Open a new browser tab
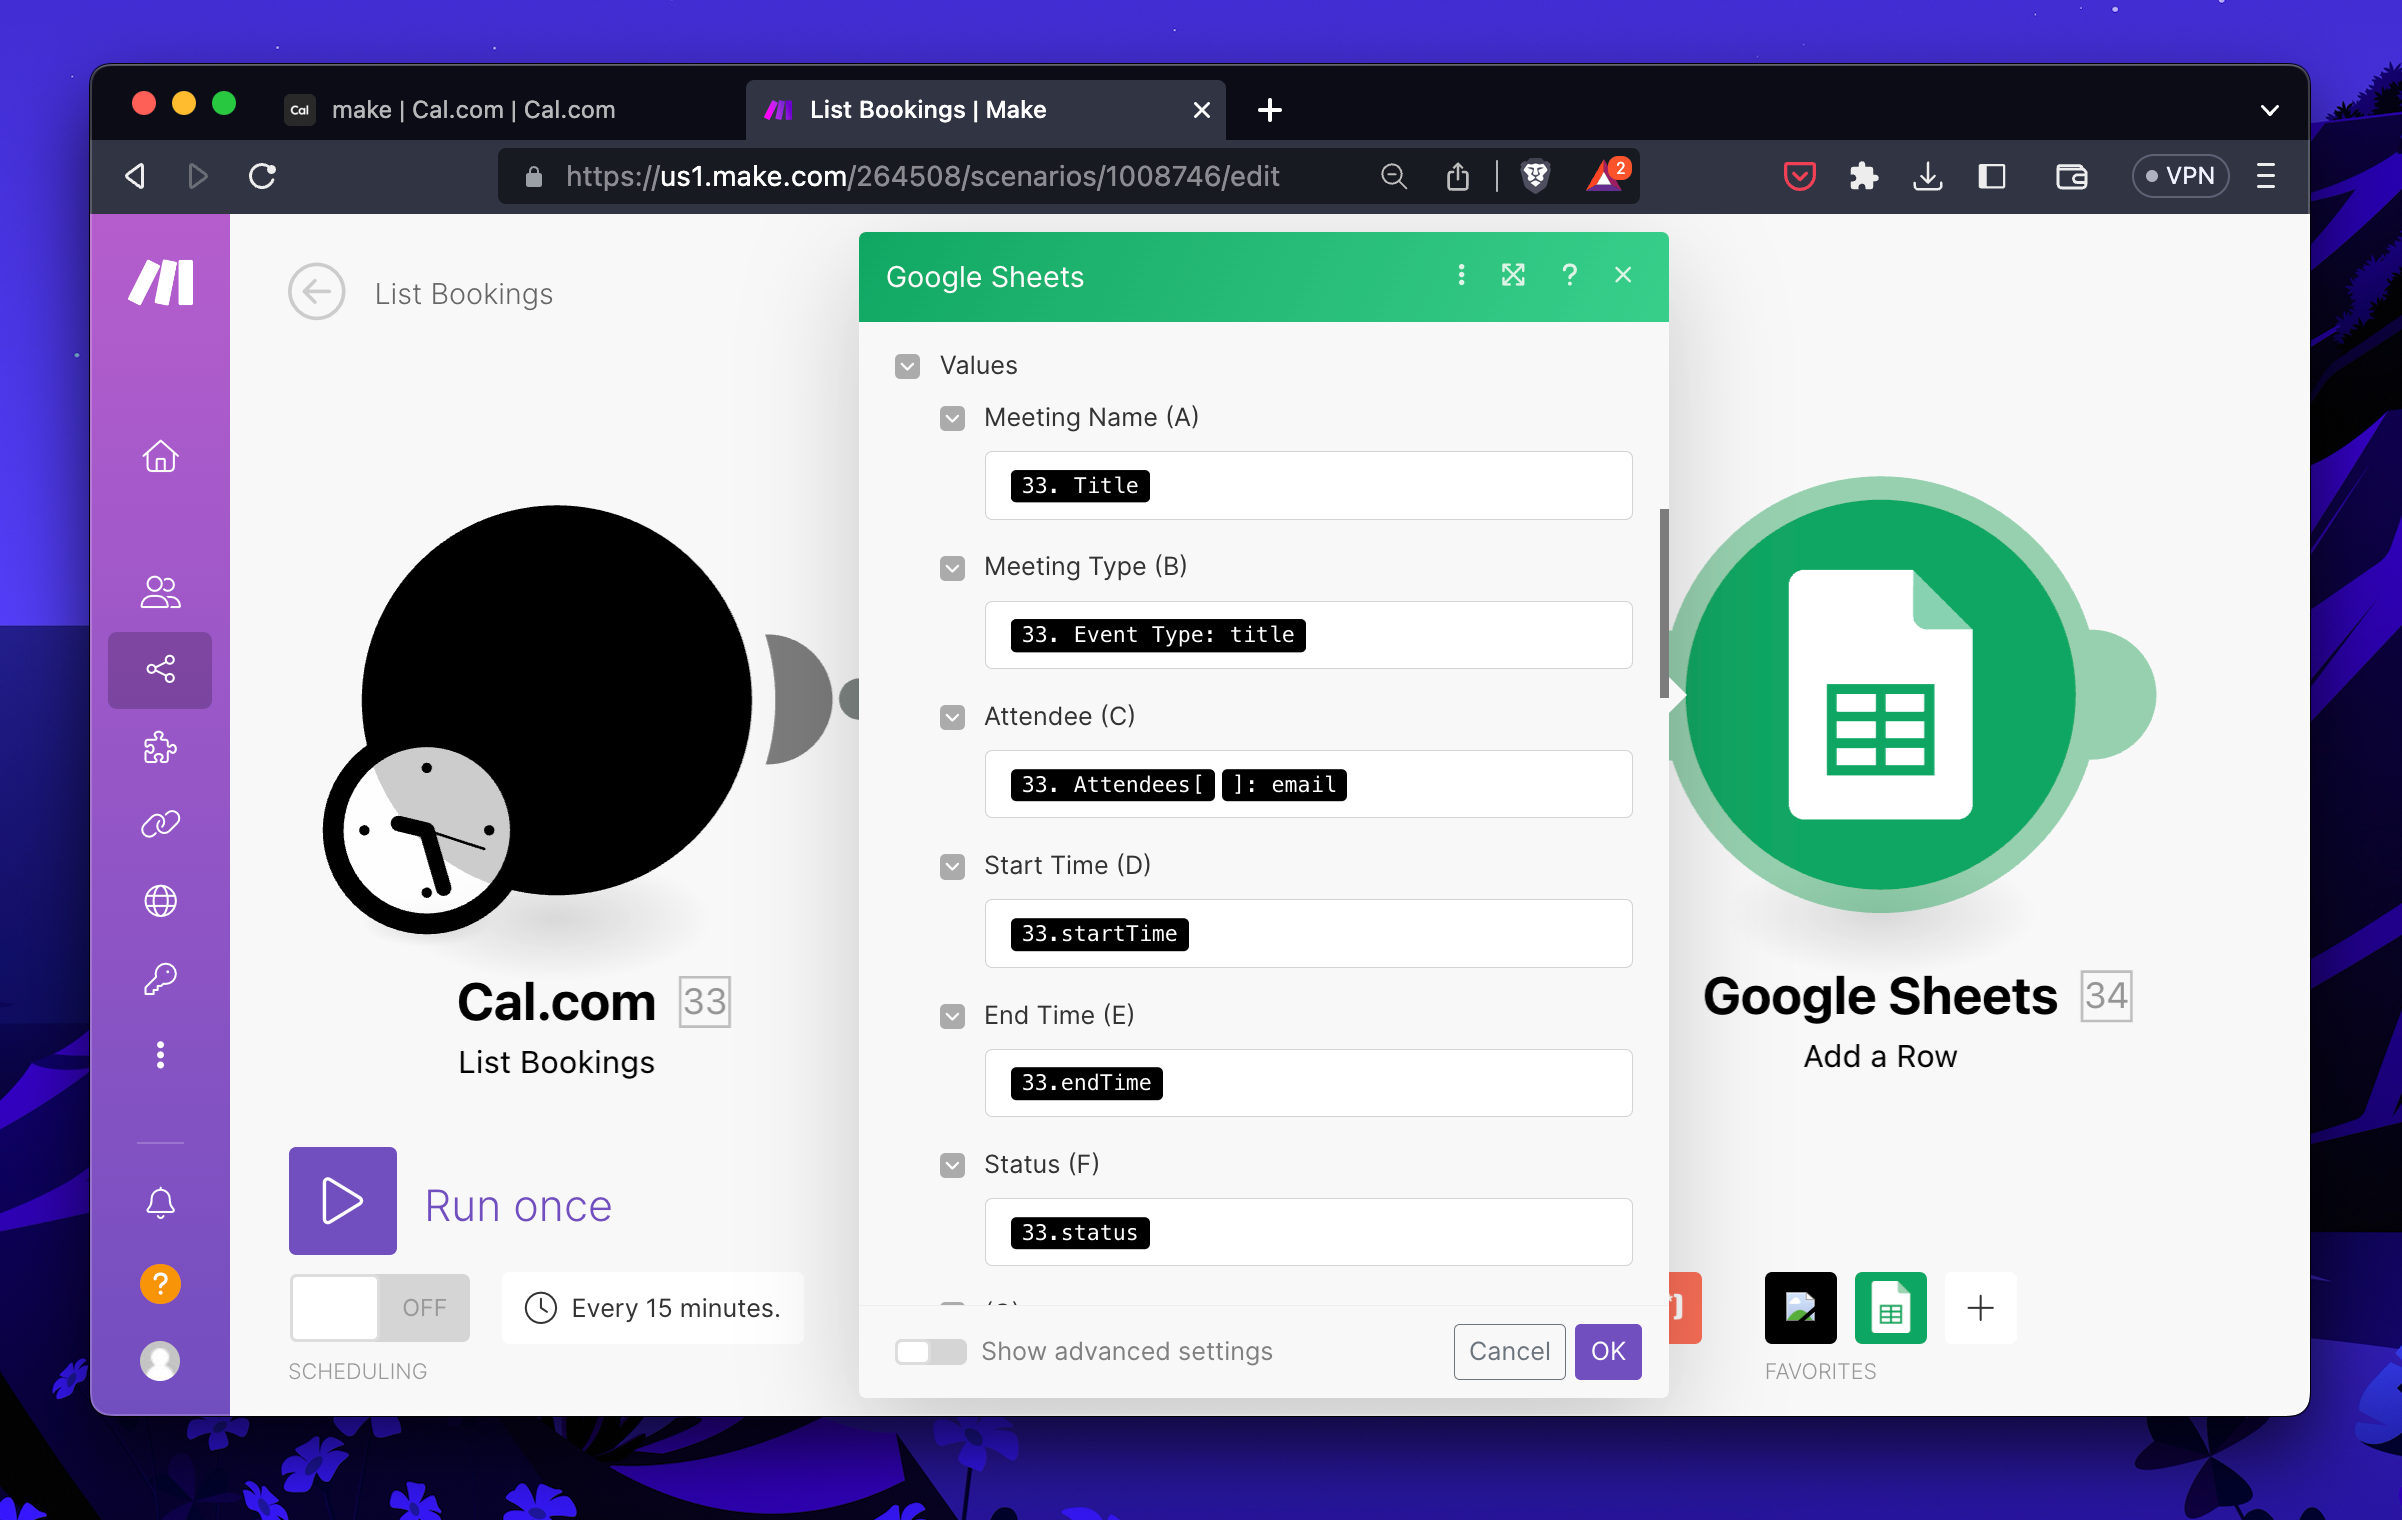The width and height of the screenshot is (2402, 1520). (1269, 110)
